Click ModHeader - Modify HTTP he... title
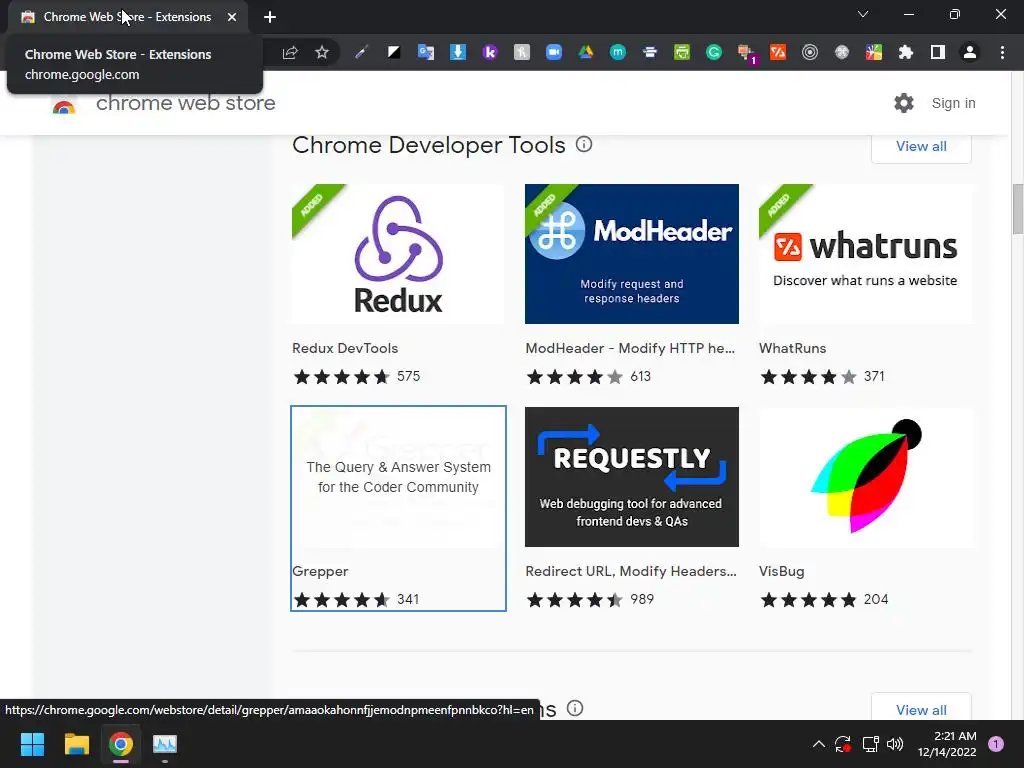1024x768 pixels. pyautogui.click(x=630, y=348)
